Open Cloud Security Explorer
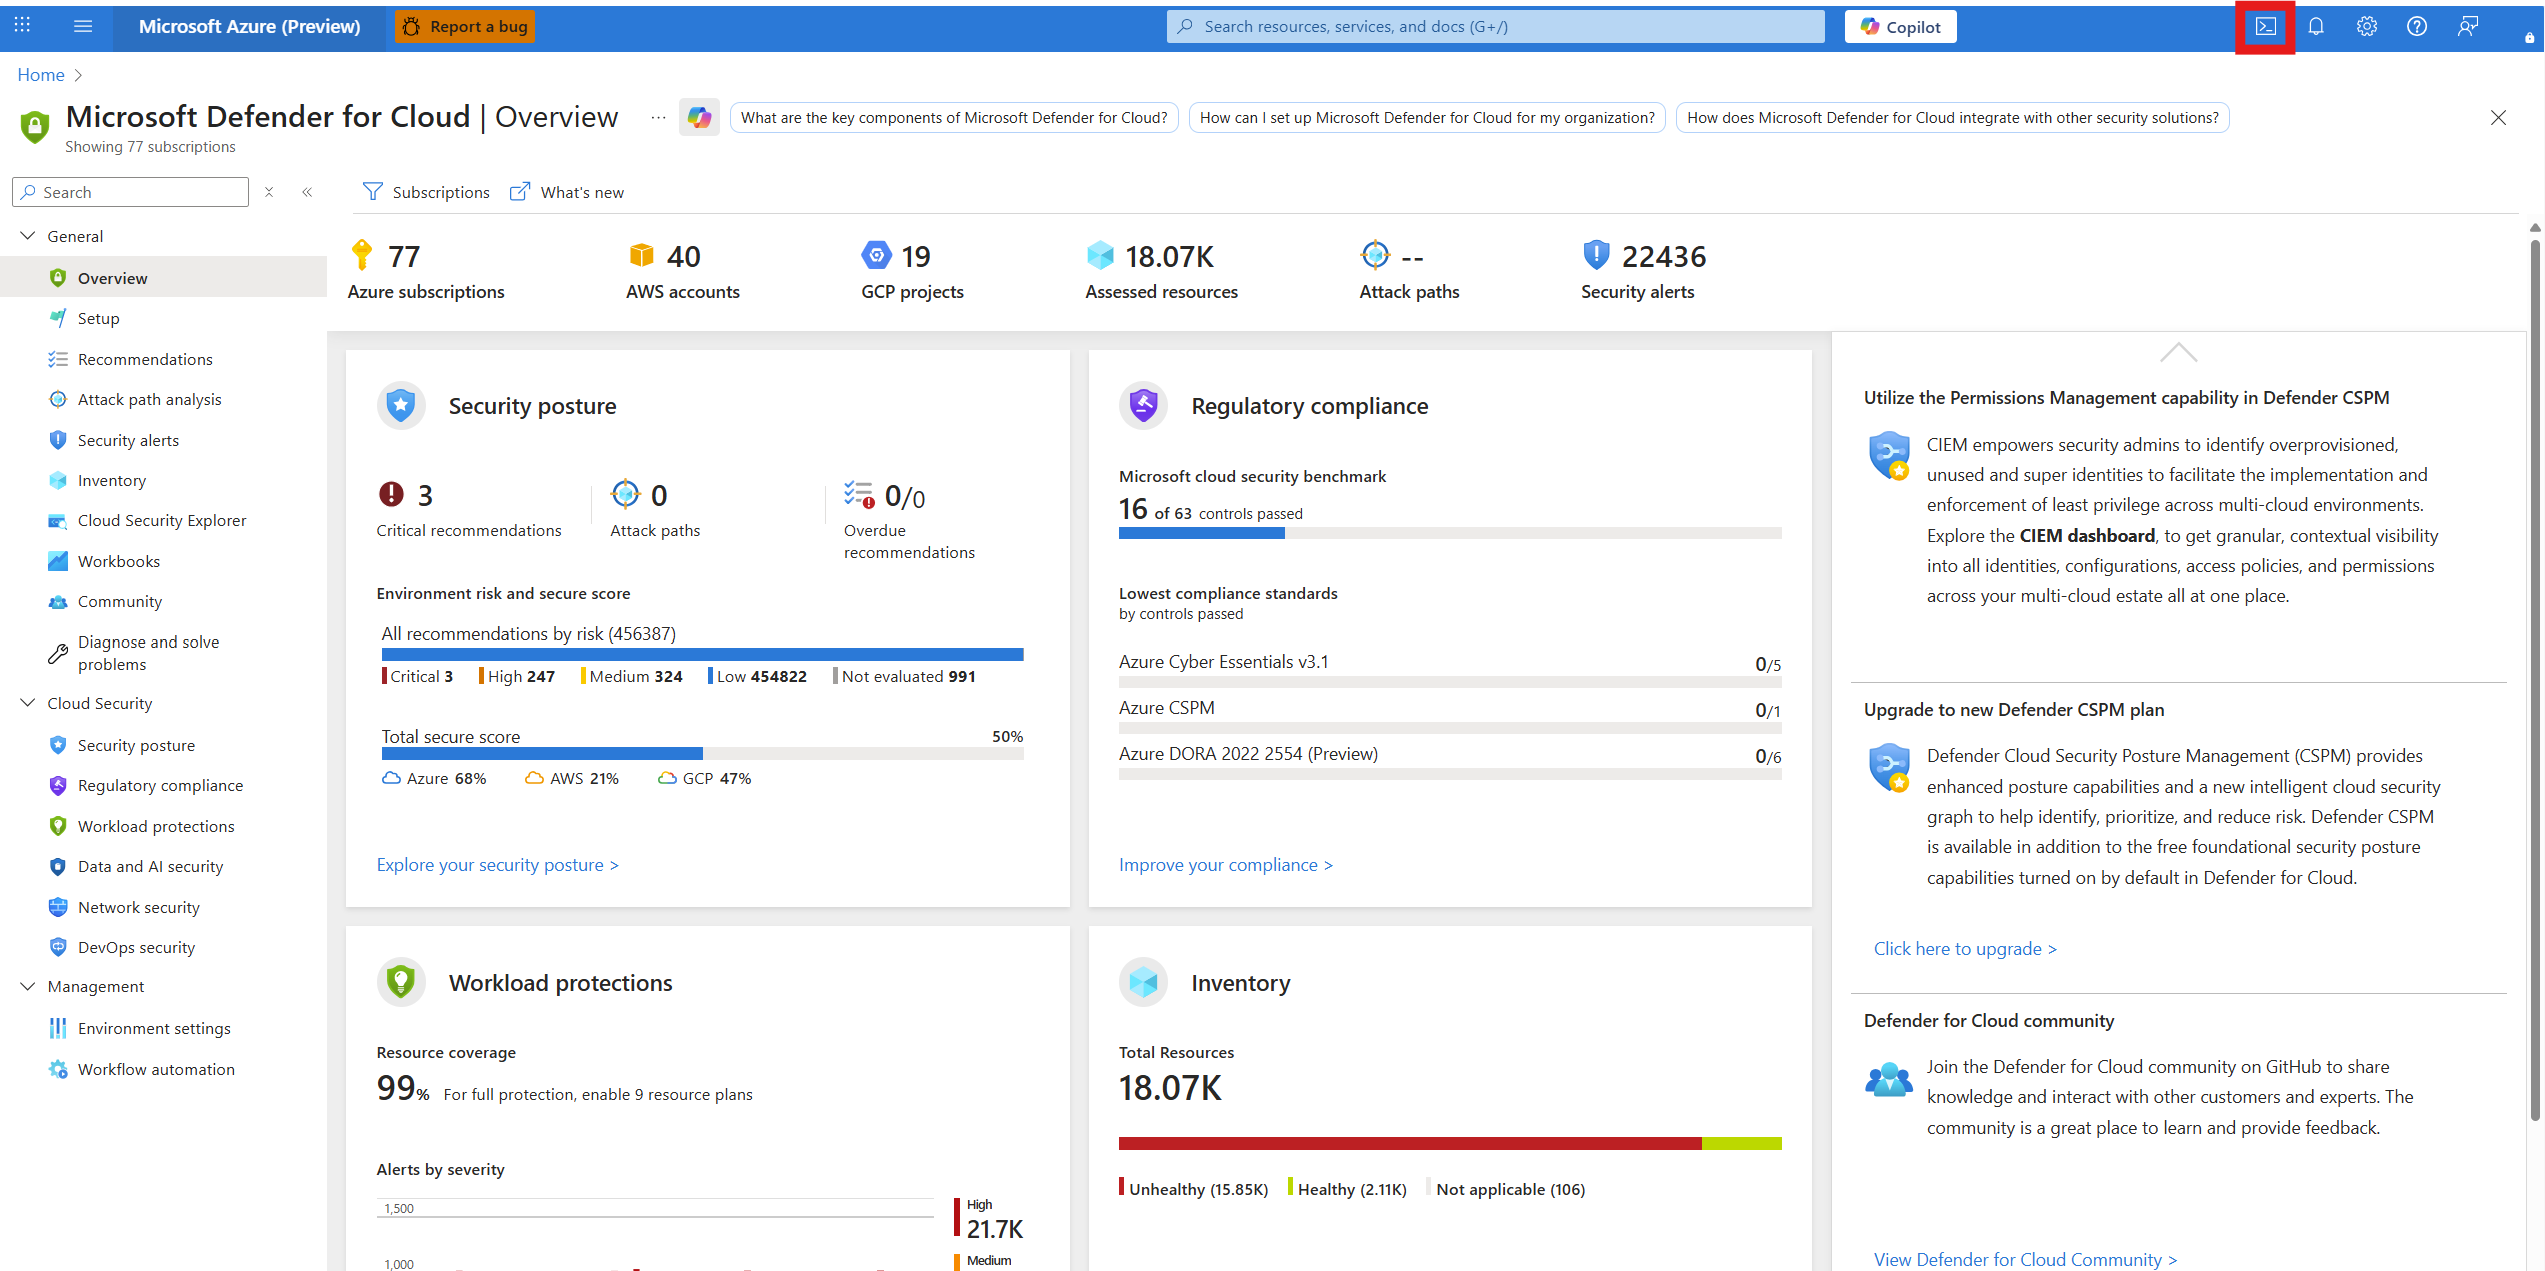 coord(163,520)
